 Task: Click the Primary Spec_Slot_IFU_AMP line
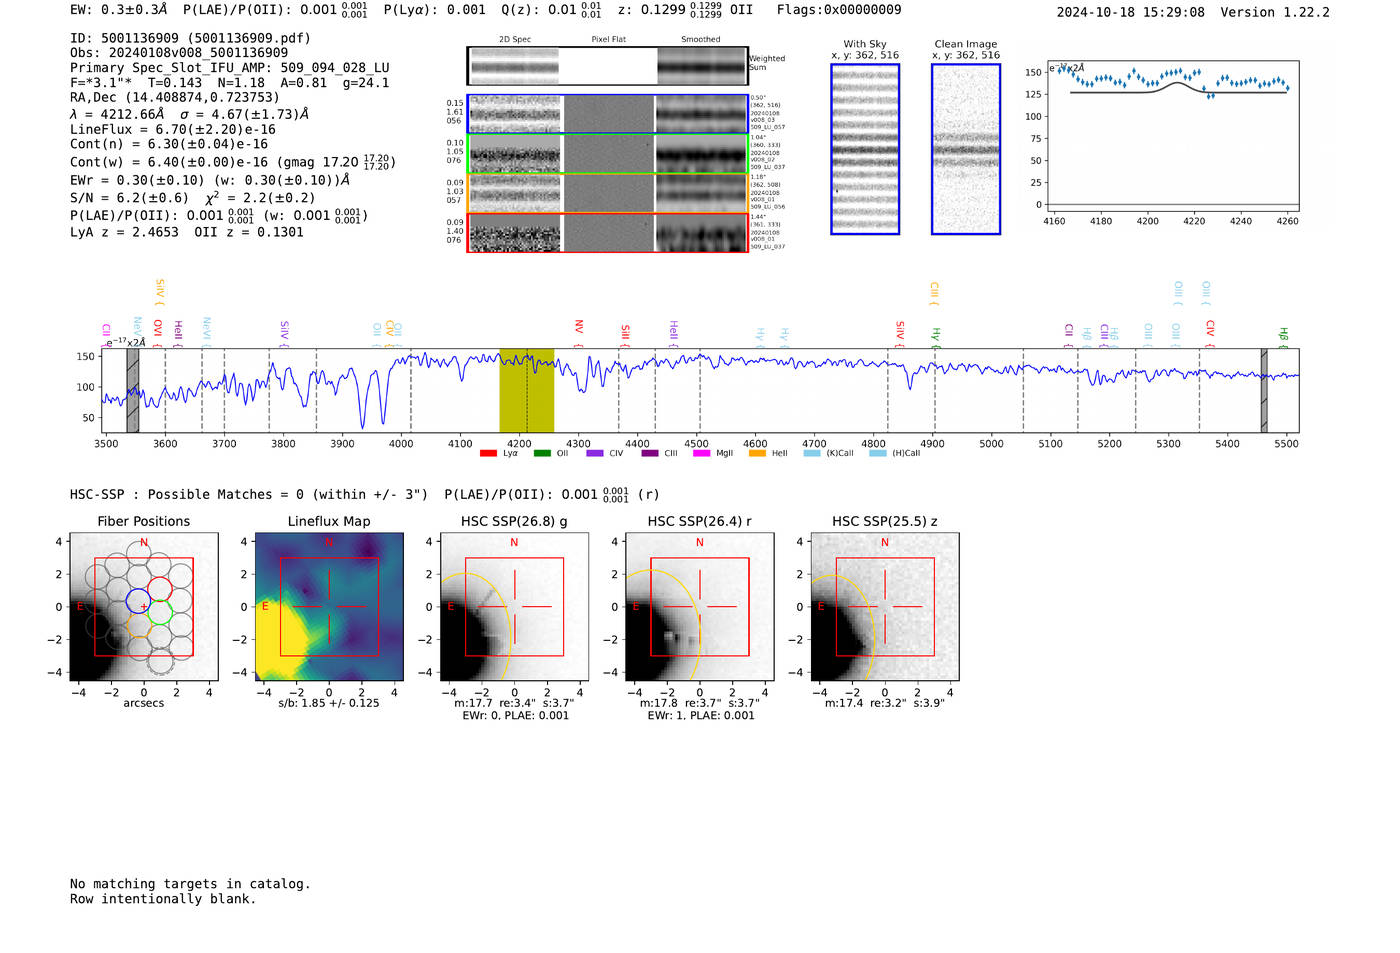pyautogui.click(x=230, y=68)
